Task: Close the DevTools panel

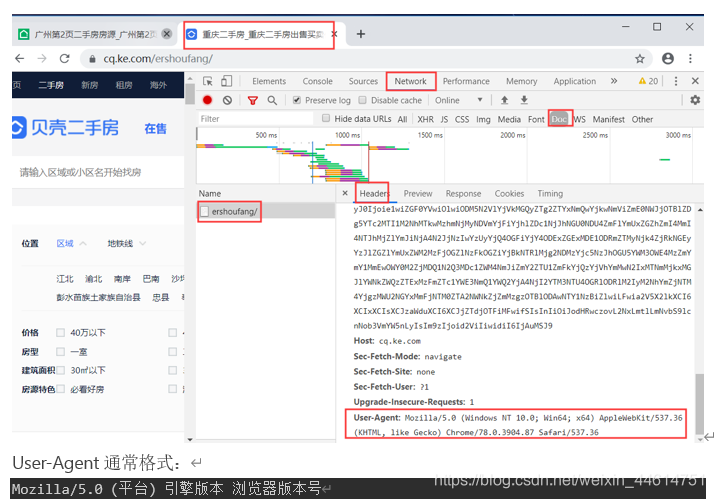Action: coord(695,81)
